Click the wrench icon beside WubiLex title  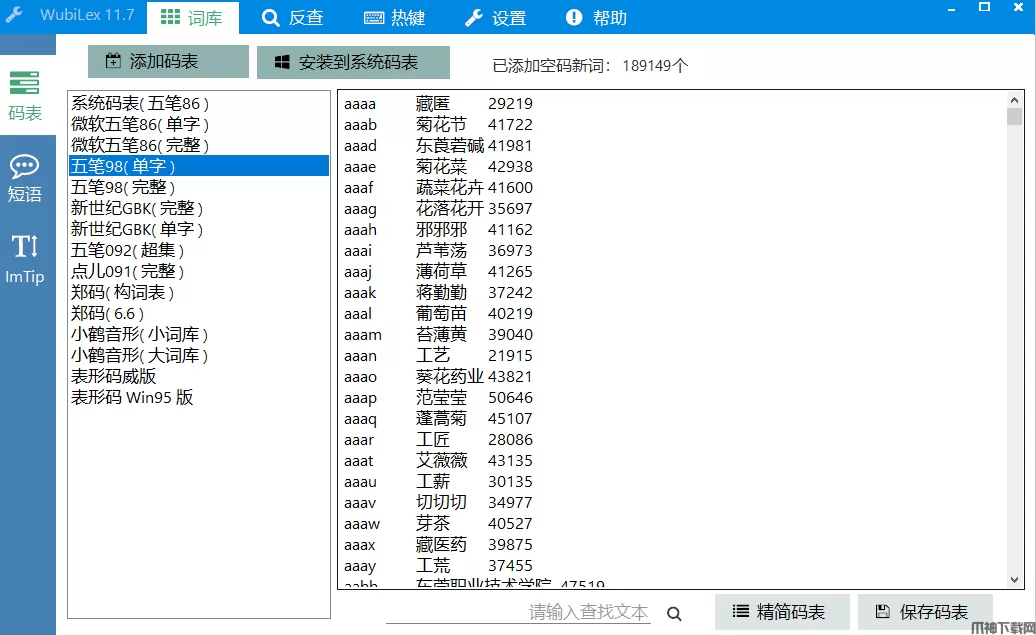(14, 15)
